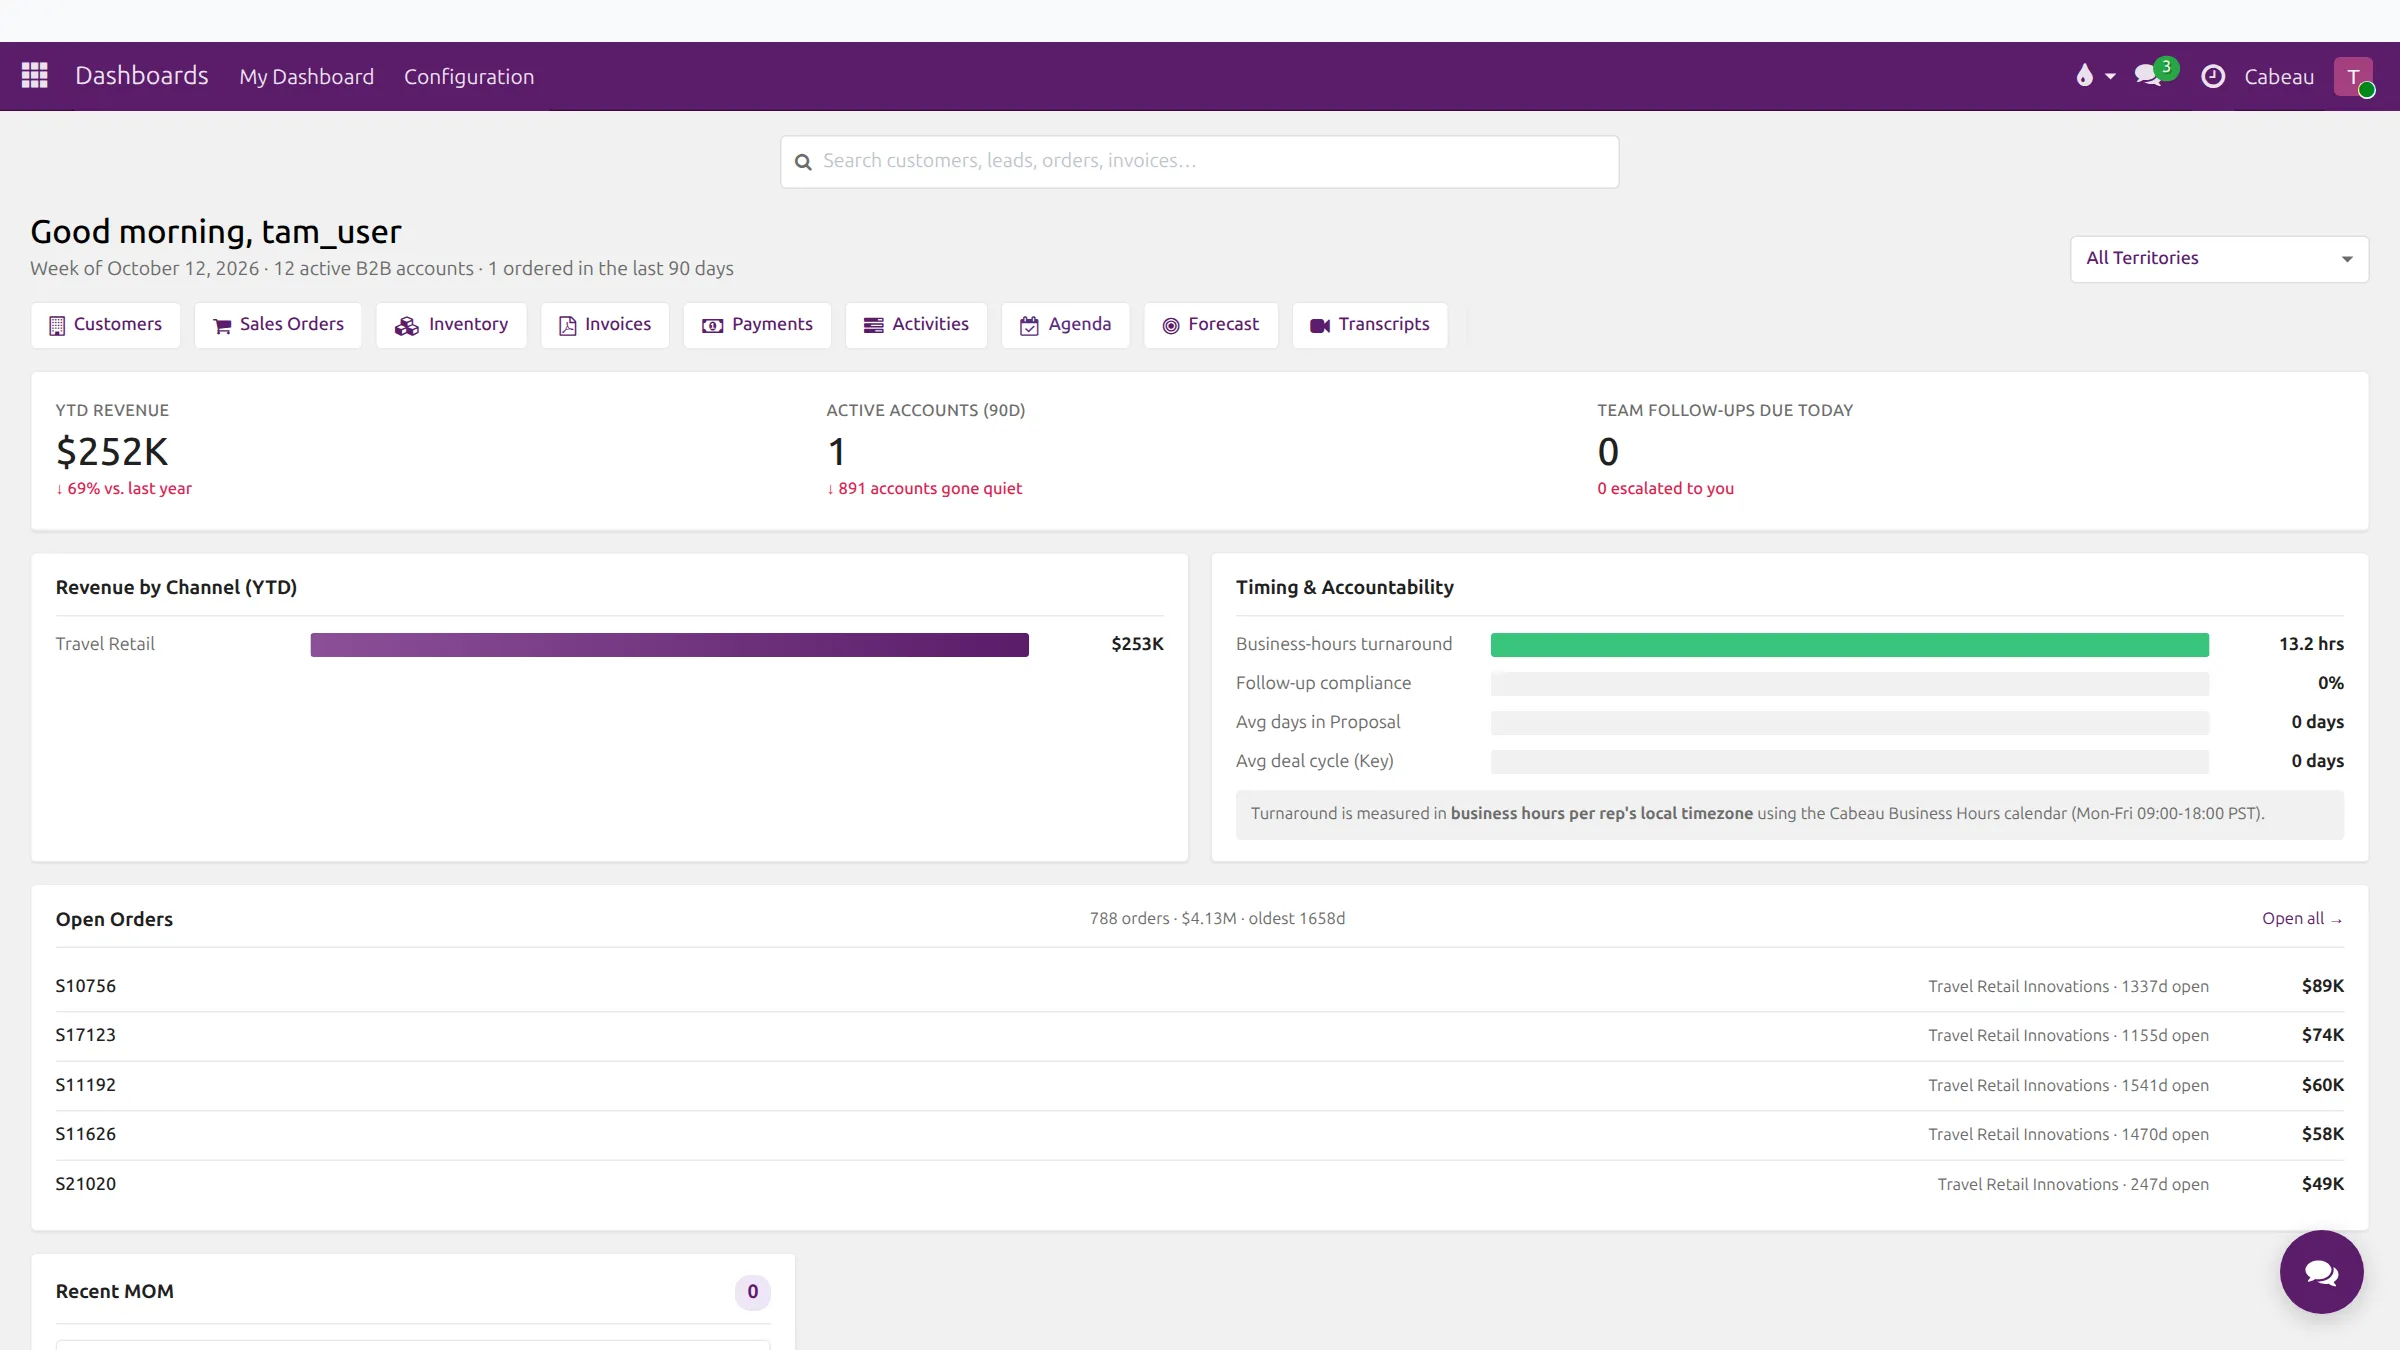Click the Travel Retail revenue bar
Viewport: 2400px width, 1350px height.
669,645
